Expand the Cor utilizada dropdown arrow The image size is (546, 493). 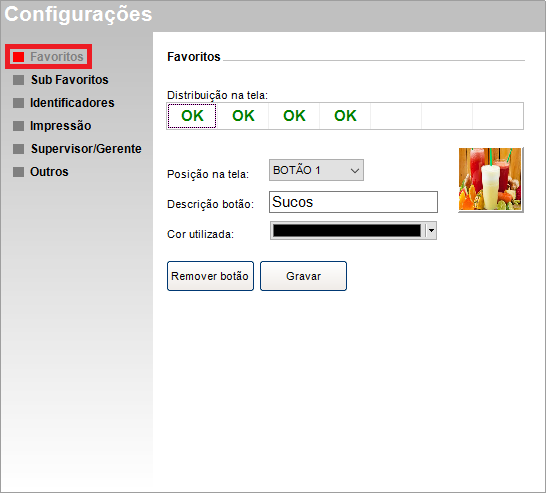point(431,230)
